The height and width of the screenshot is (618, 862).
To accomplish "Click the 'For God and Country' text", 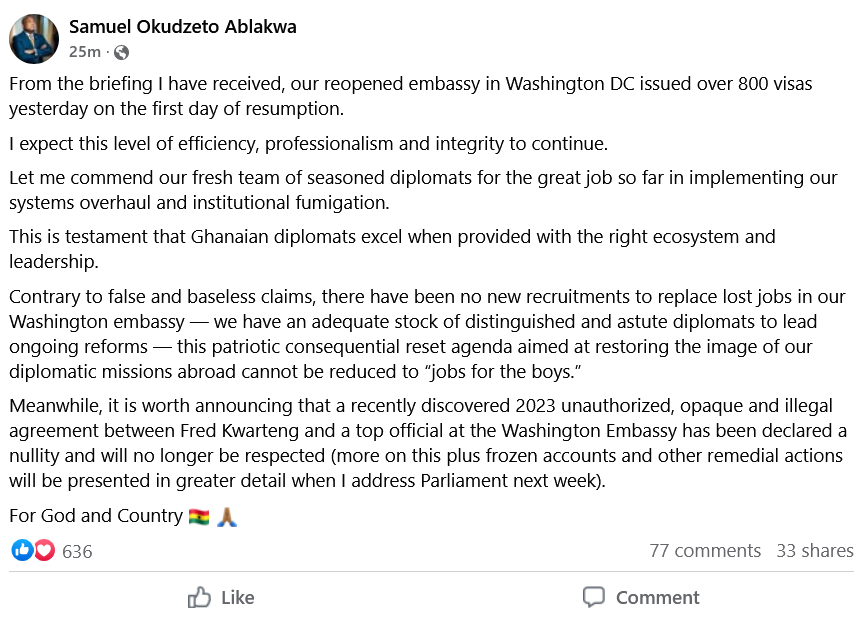I will tap(94, 516).
